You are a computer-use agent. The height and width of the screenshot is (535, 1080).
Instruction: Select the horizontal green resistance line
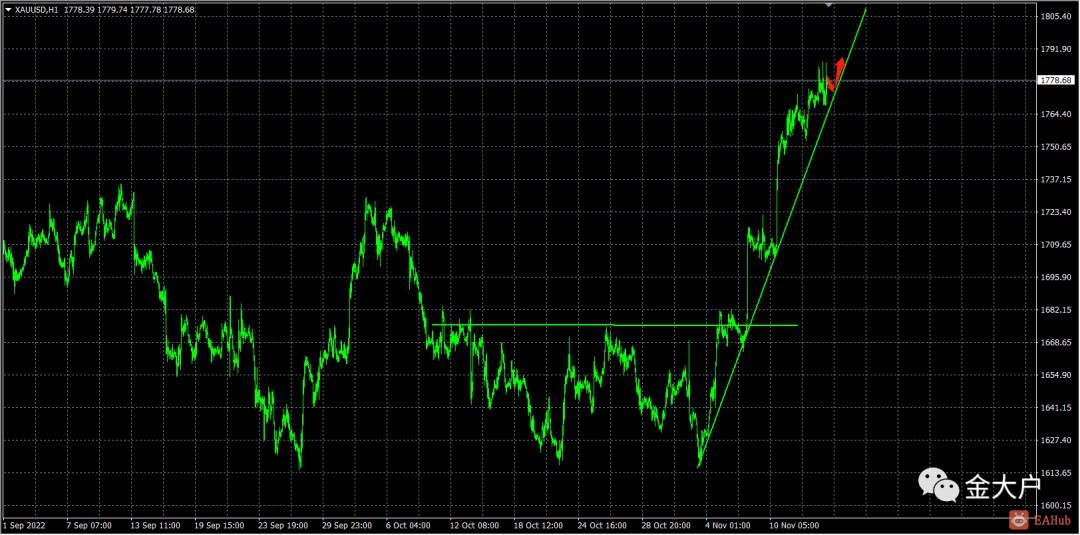tap(614, 325)
